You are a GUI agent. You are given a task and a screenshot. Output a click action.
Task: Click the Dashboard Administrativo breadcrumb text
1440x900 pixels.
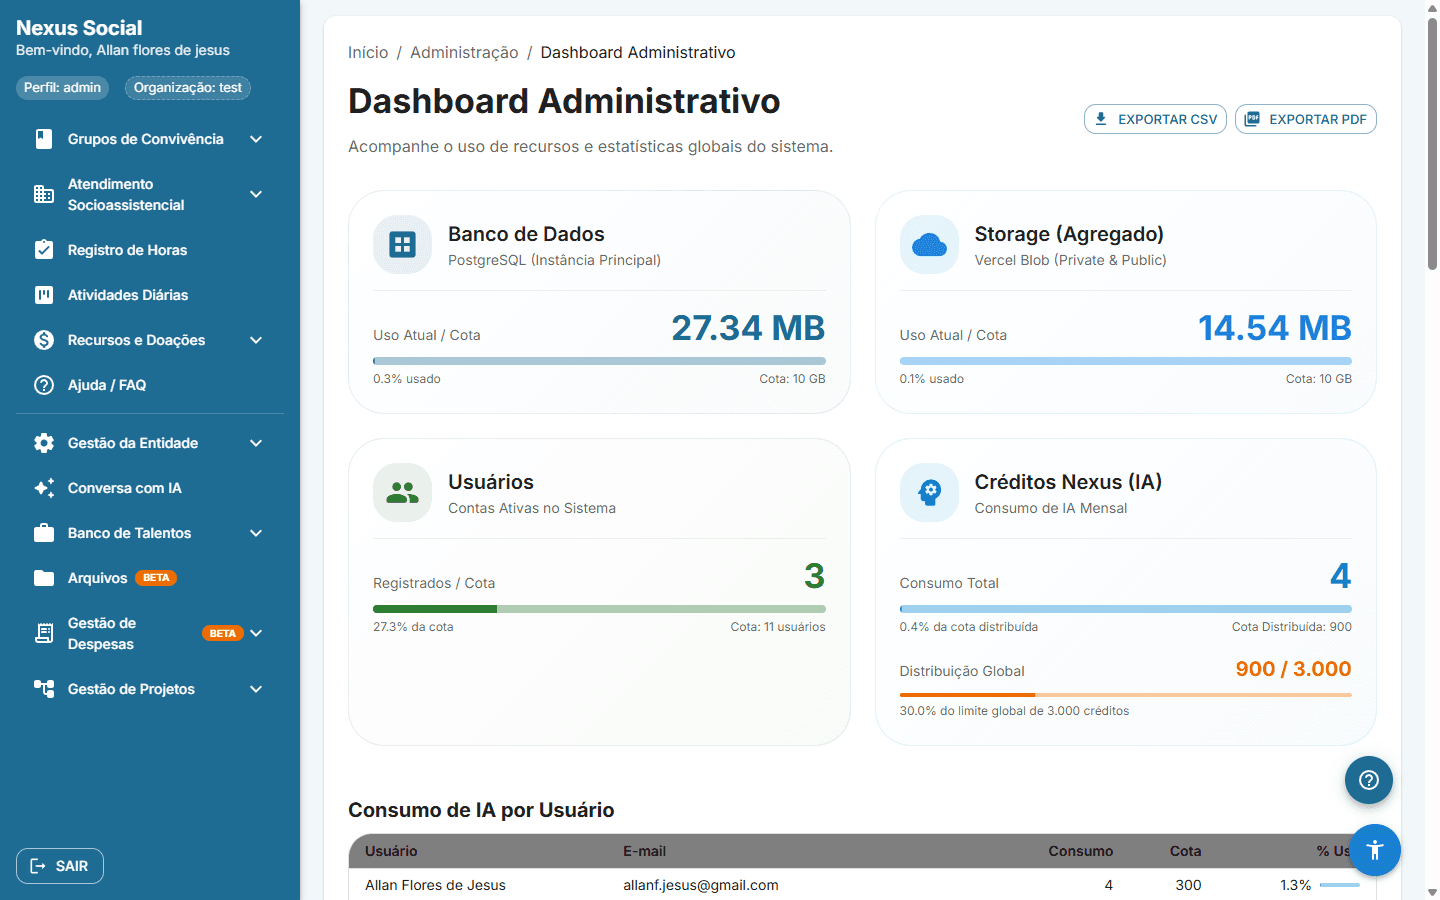click(638, 52)
